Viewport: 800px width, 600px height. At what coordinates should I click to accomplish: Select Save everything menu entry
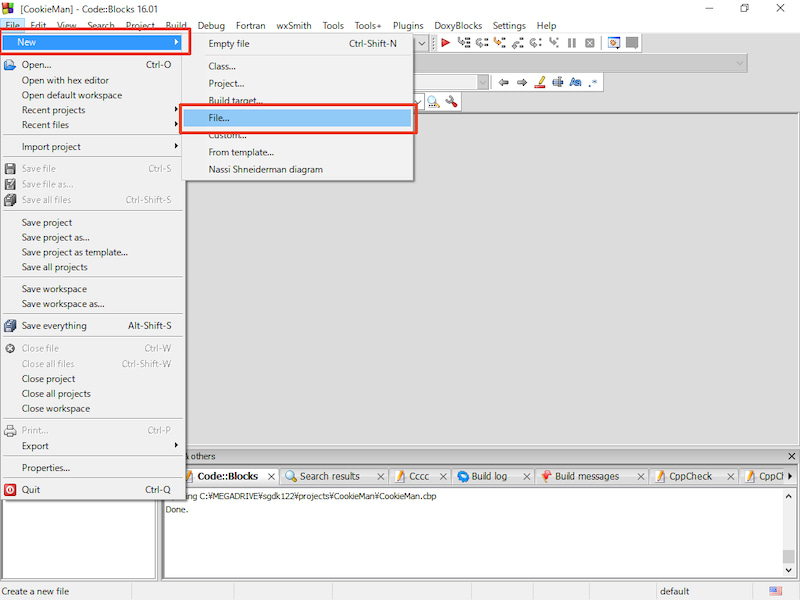(x=92, y=326)
